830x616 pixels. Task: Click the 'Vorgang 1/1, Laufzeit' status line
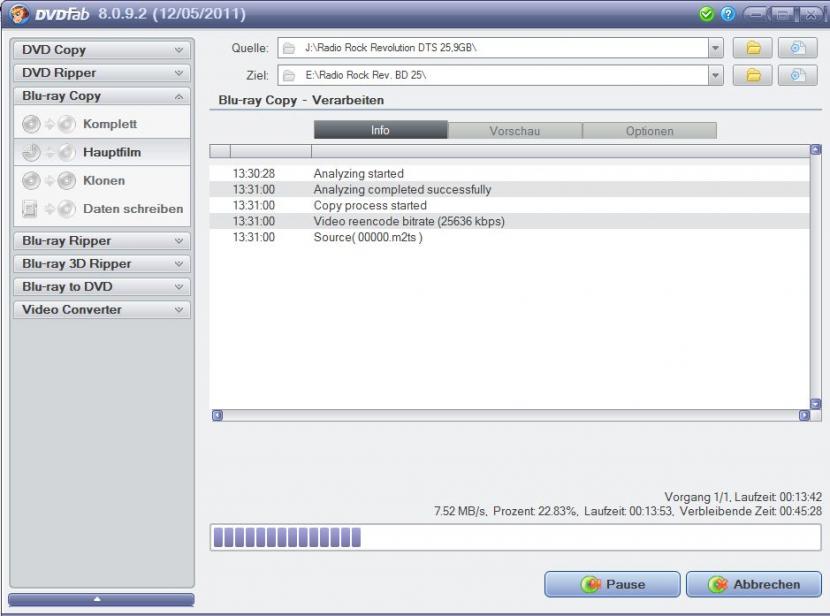[x=743, y=497]
